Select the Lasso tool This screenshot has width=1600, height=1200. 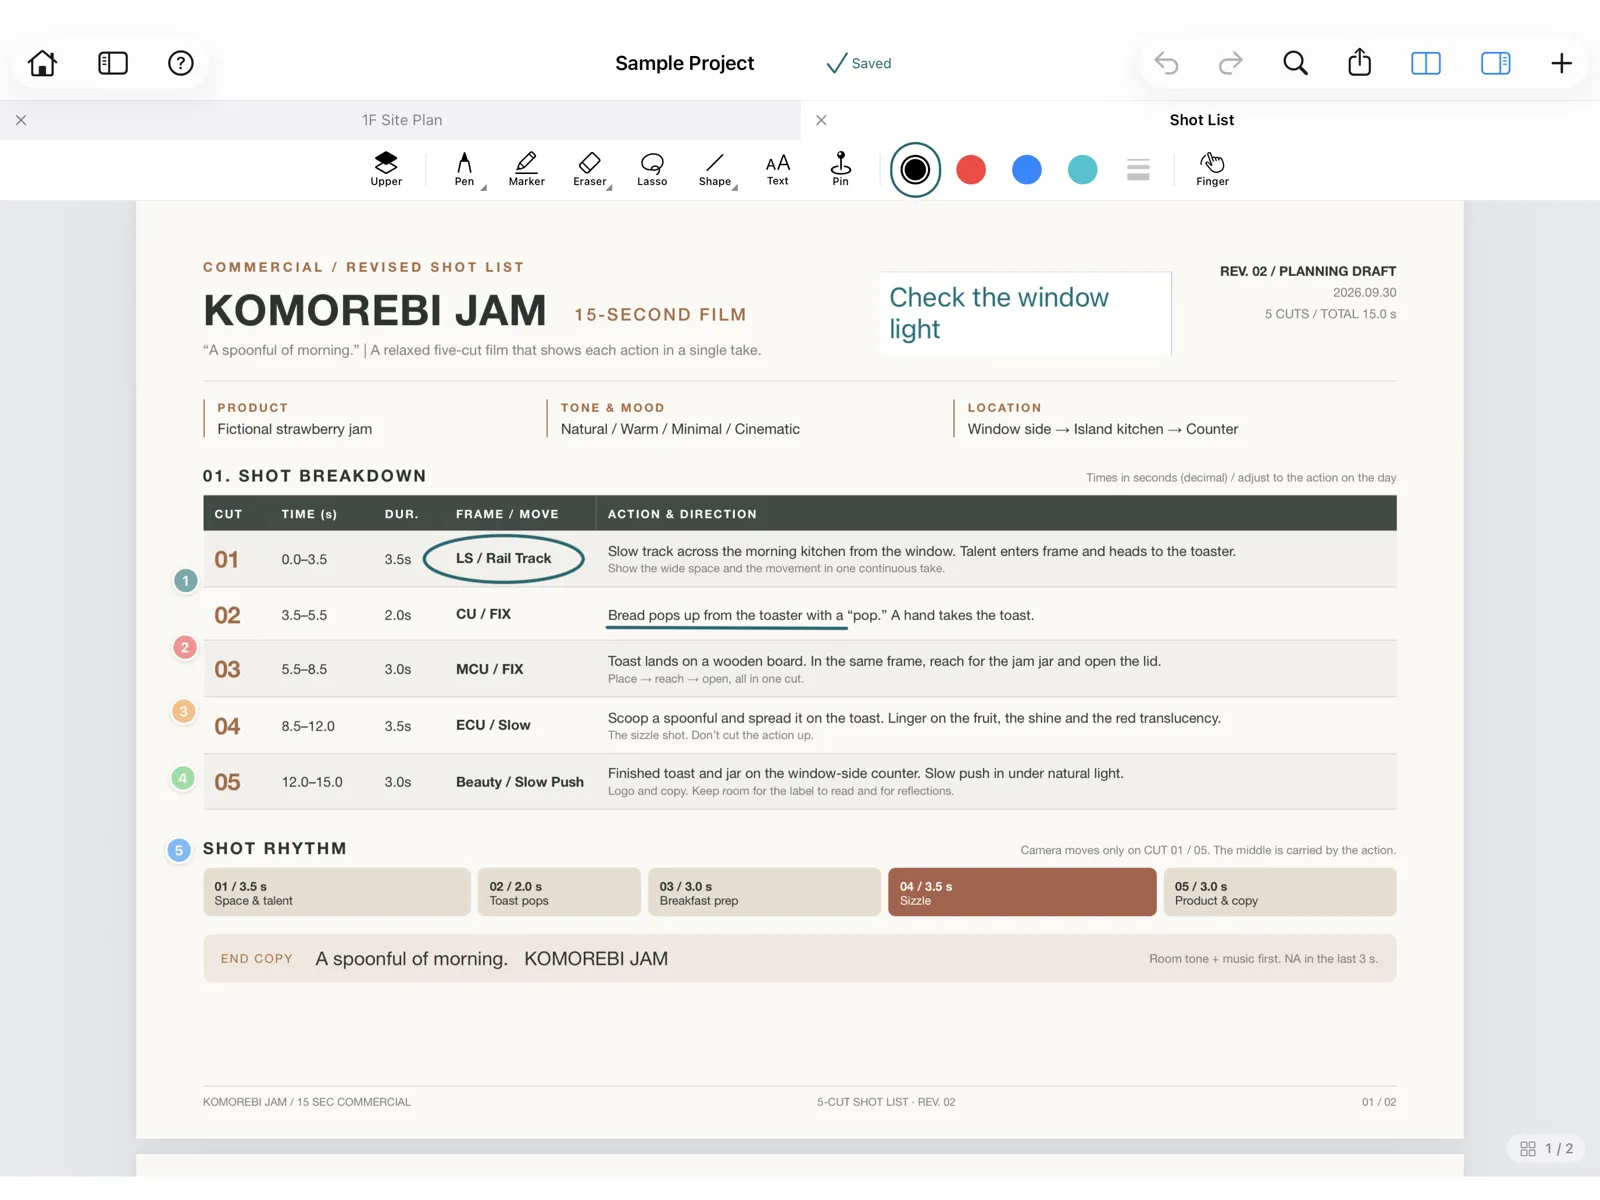652,169
